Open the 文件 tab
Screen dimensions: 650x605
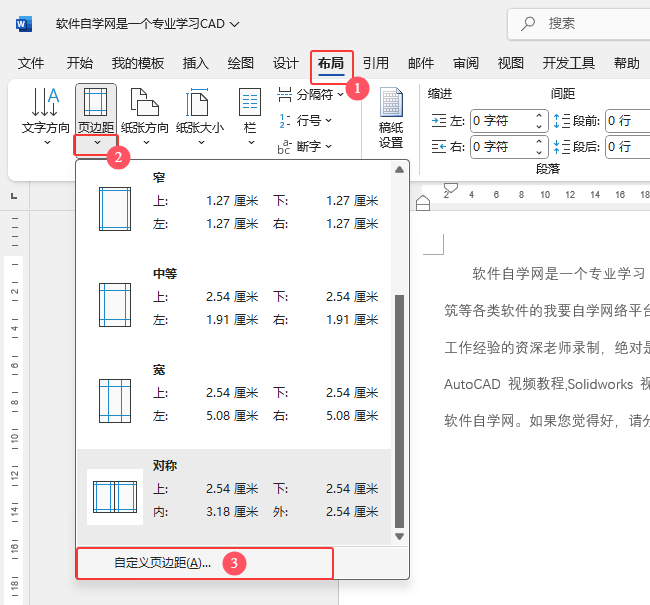pyautogui.click(x=31, y=63)
